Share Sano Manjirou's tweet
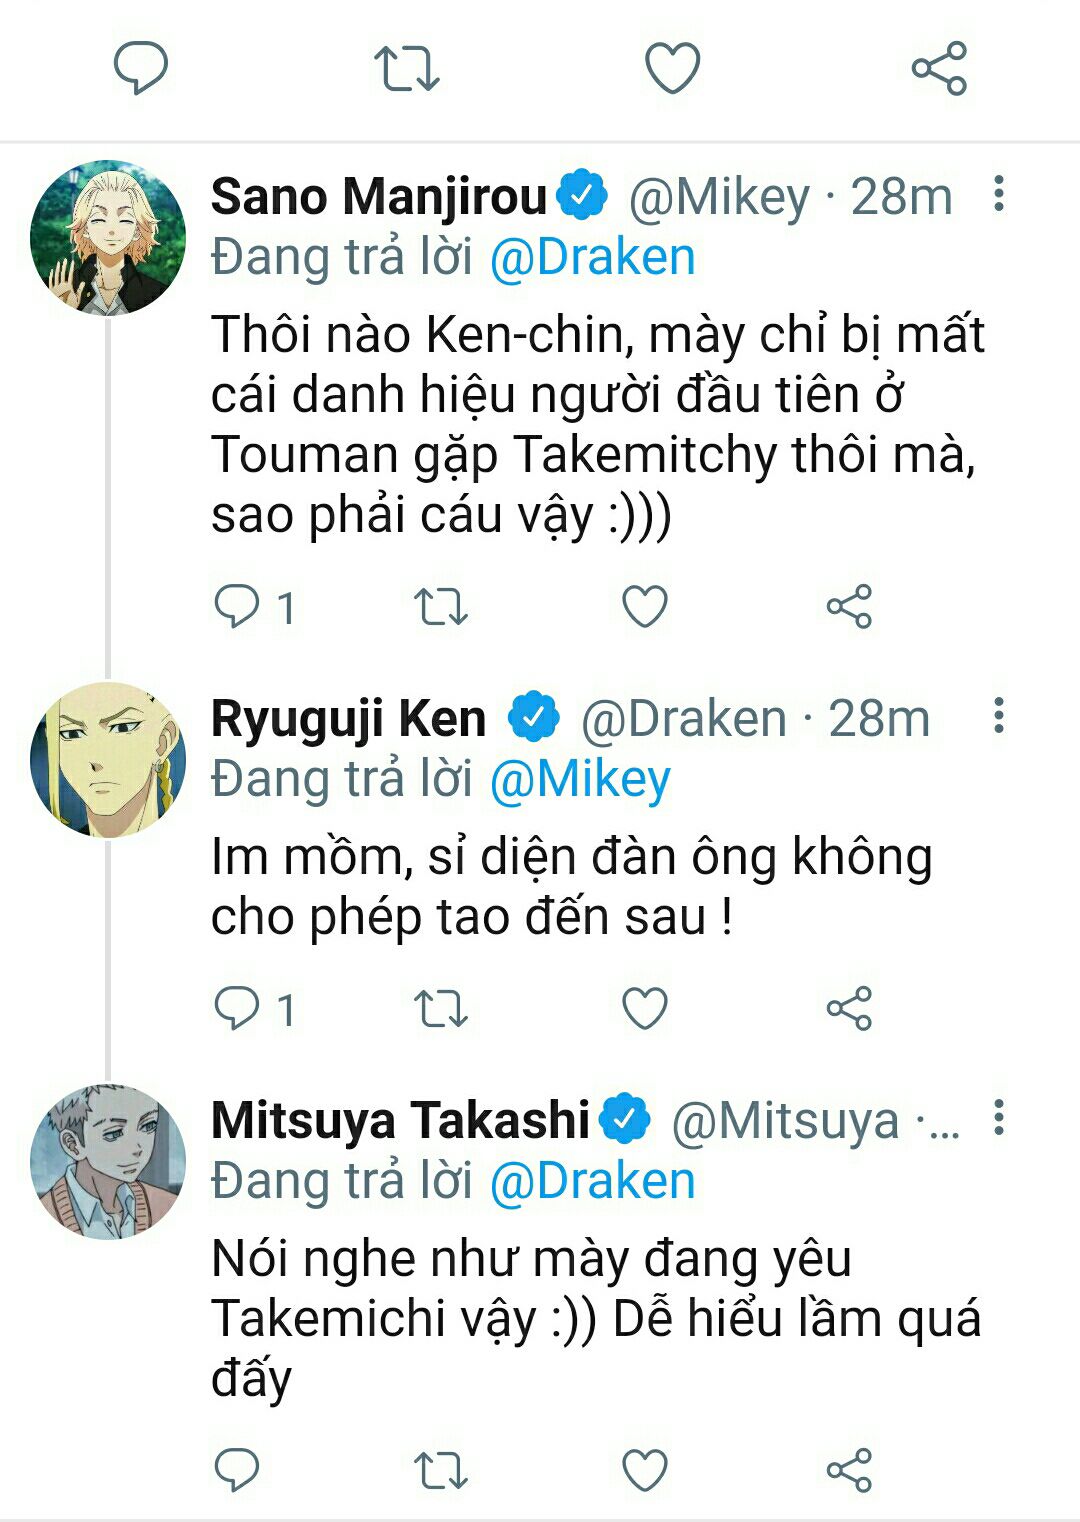 (849, 606)
